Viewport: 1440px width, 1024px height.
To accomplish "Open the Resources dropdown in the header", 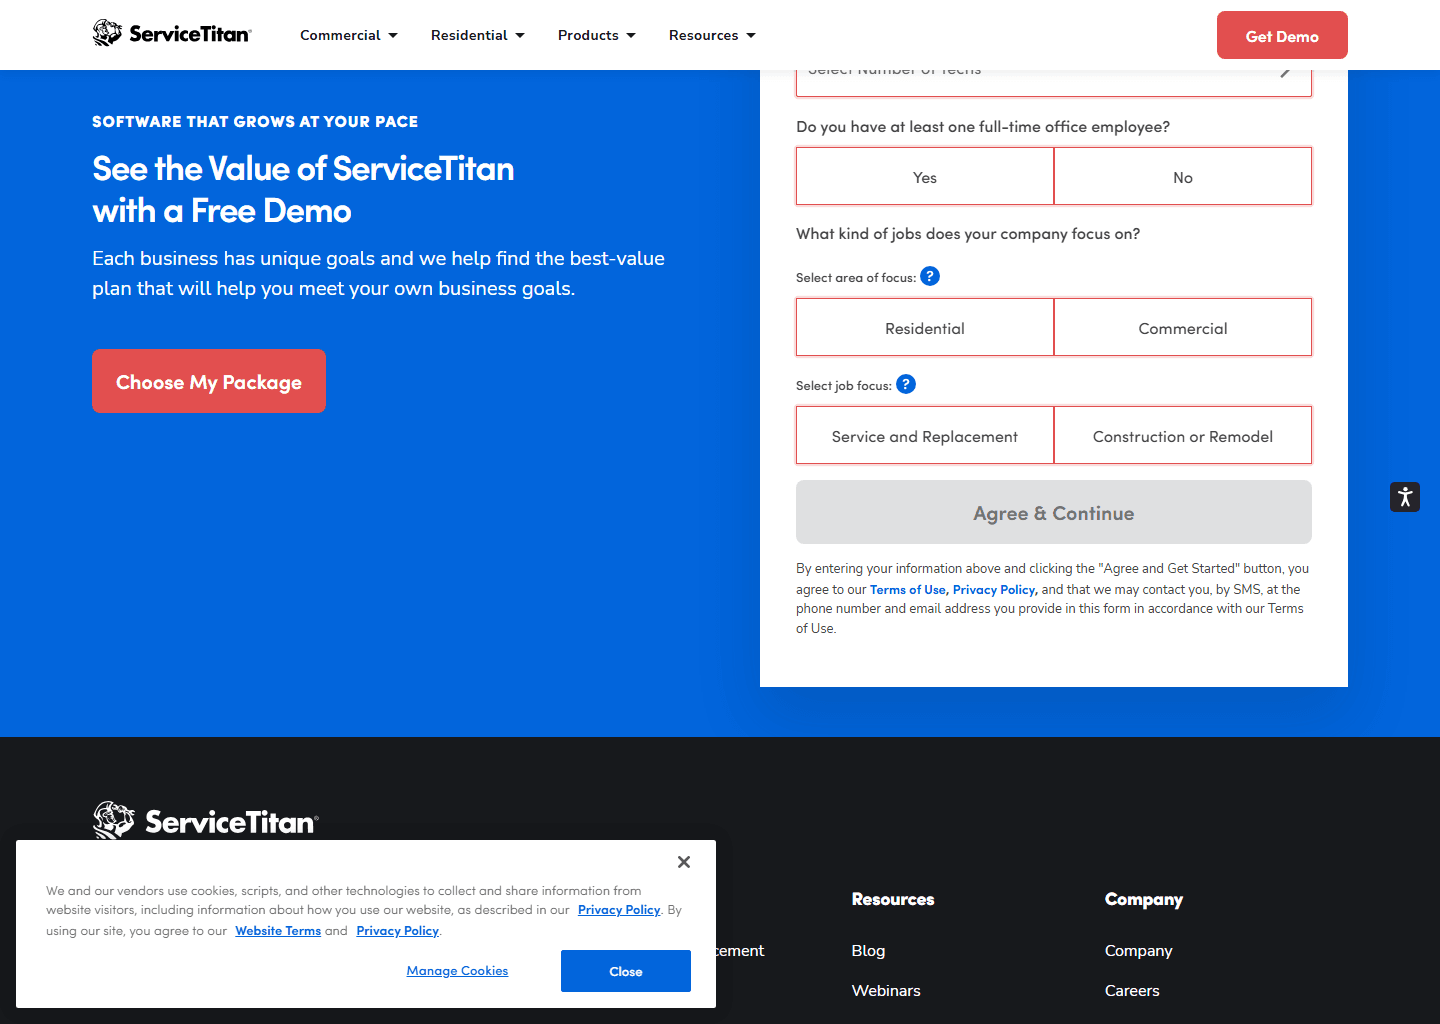I will click(x=712, y=35).
